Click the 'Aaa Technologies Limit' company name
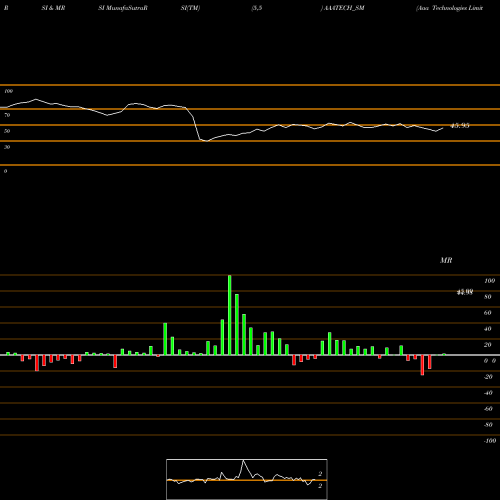This screenshot has width=500, height=500. (x=450, y=8)
